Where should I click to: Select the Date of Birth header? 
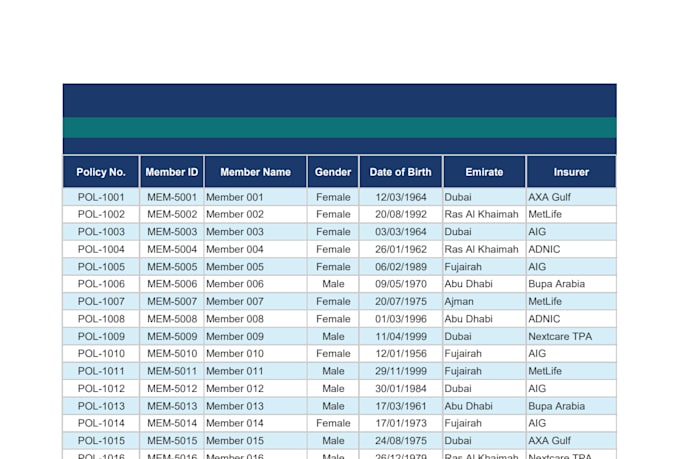pos(401,172)
